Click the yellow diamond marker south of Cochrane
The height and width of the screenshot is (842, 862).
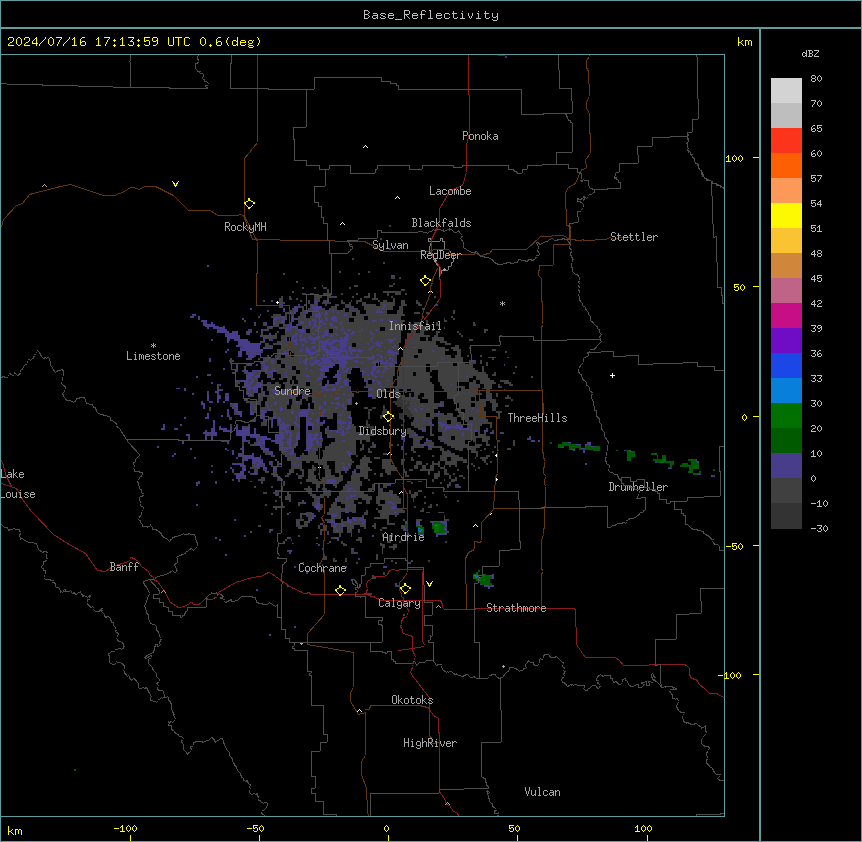[x=340, y=590]
